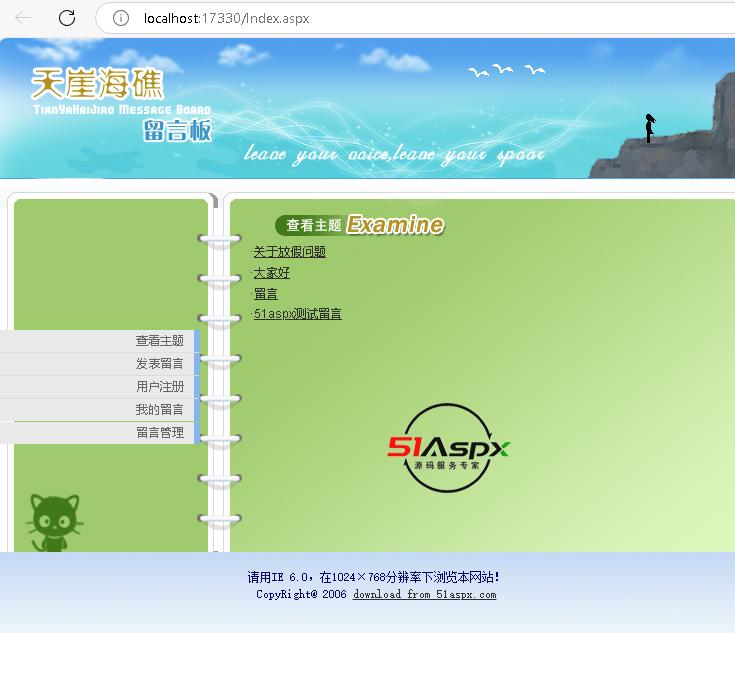Click the CopyRight@ 2006 footer text
Screen dimensions: 735x677
click(301, 594)
